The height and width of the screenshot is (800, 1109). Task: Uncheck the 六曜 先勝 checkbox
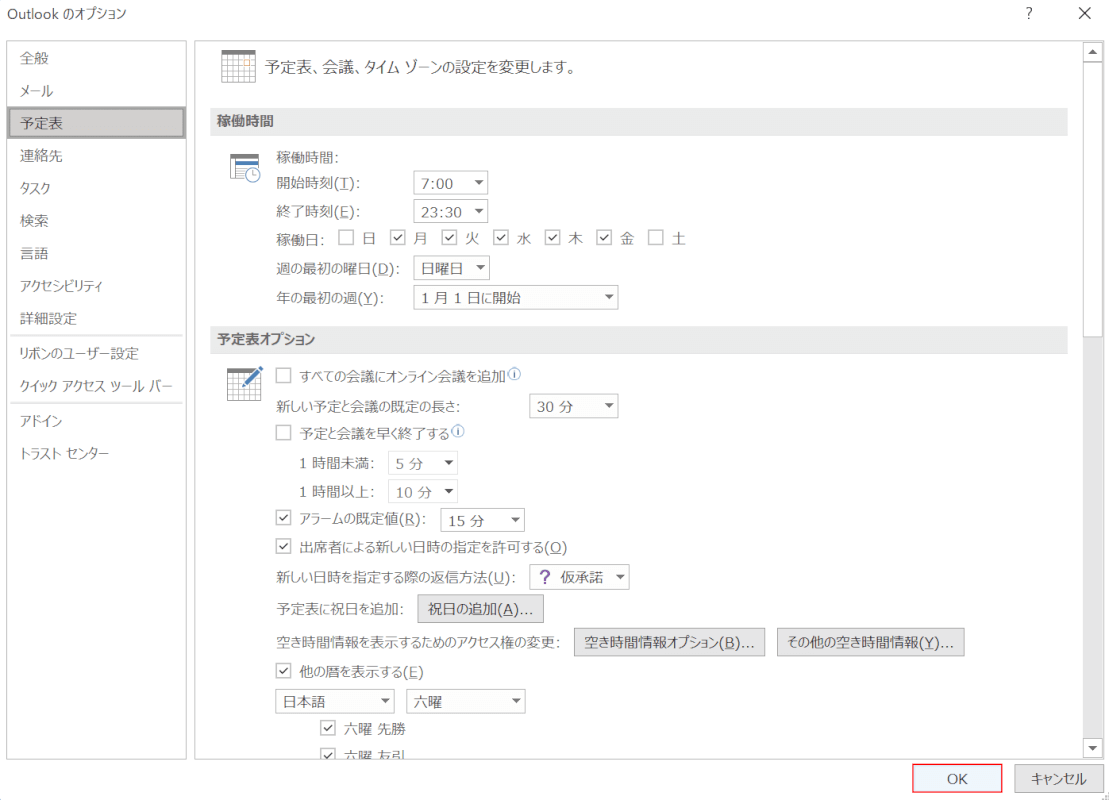pos(327,728)
